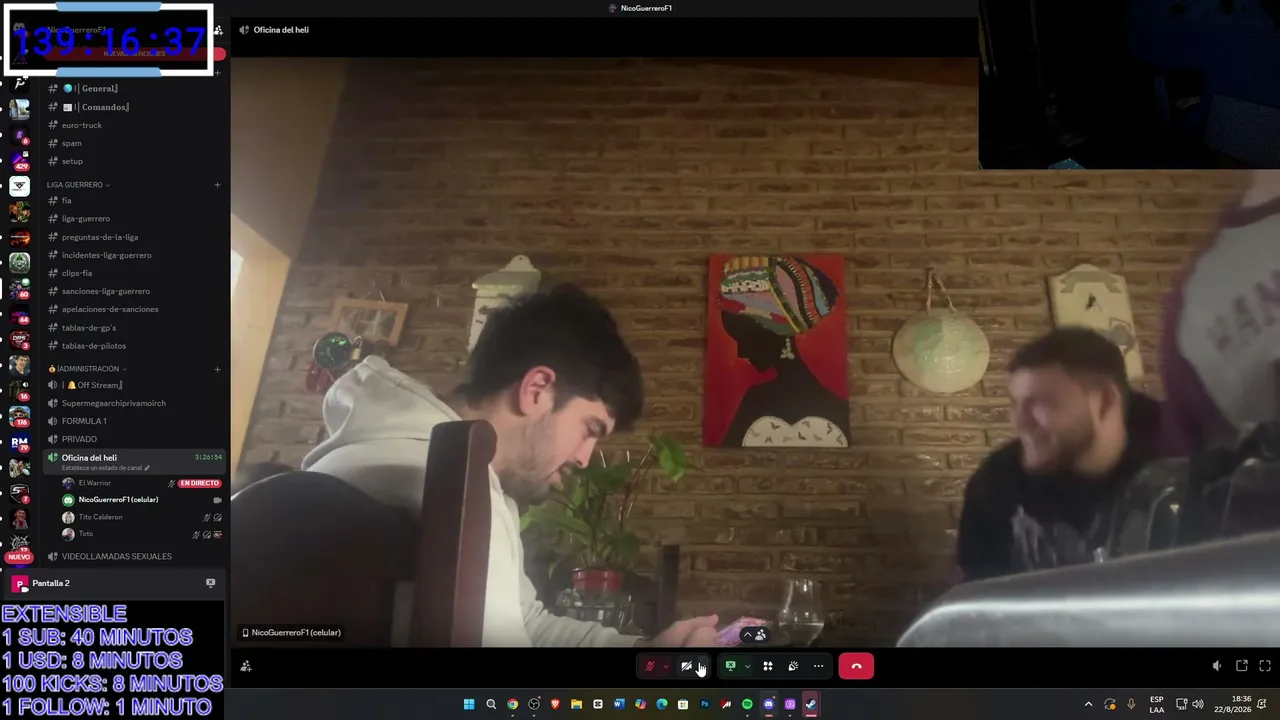This screenshot has height=720, width=1280.
Task: Open the activities launcher icon
Action: [x=768, y=666]
